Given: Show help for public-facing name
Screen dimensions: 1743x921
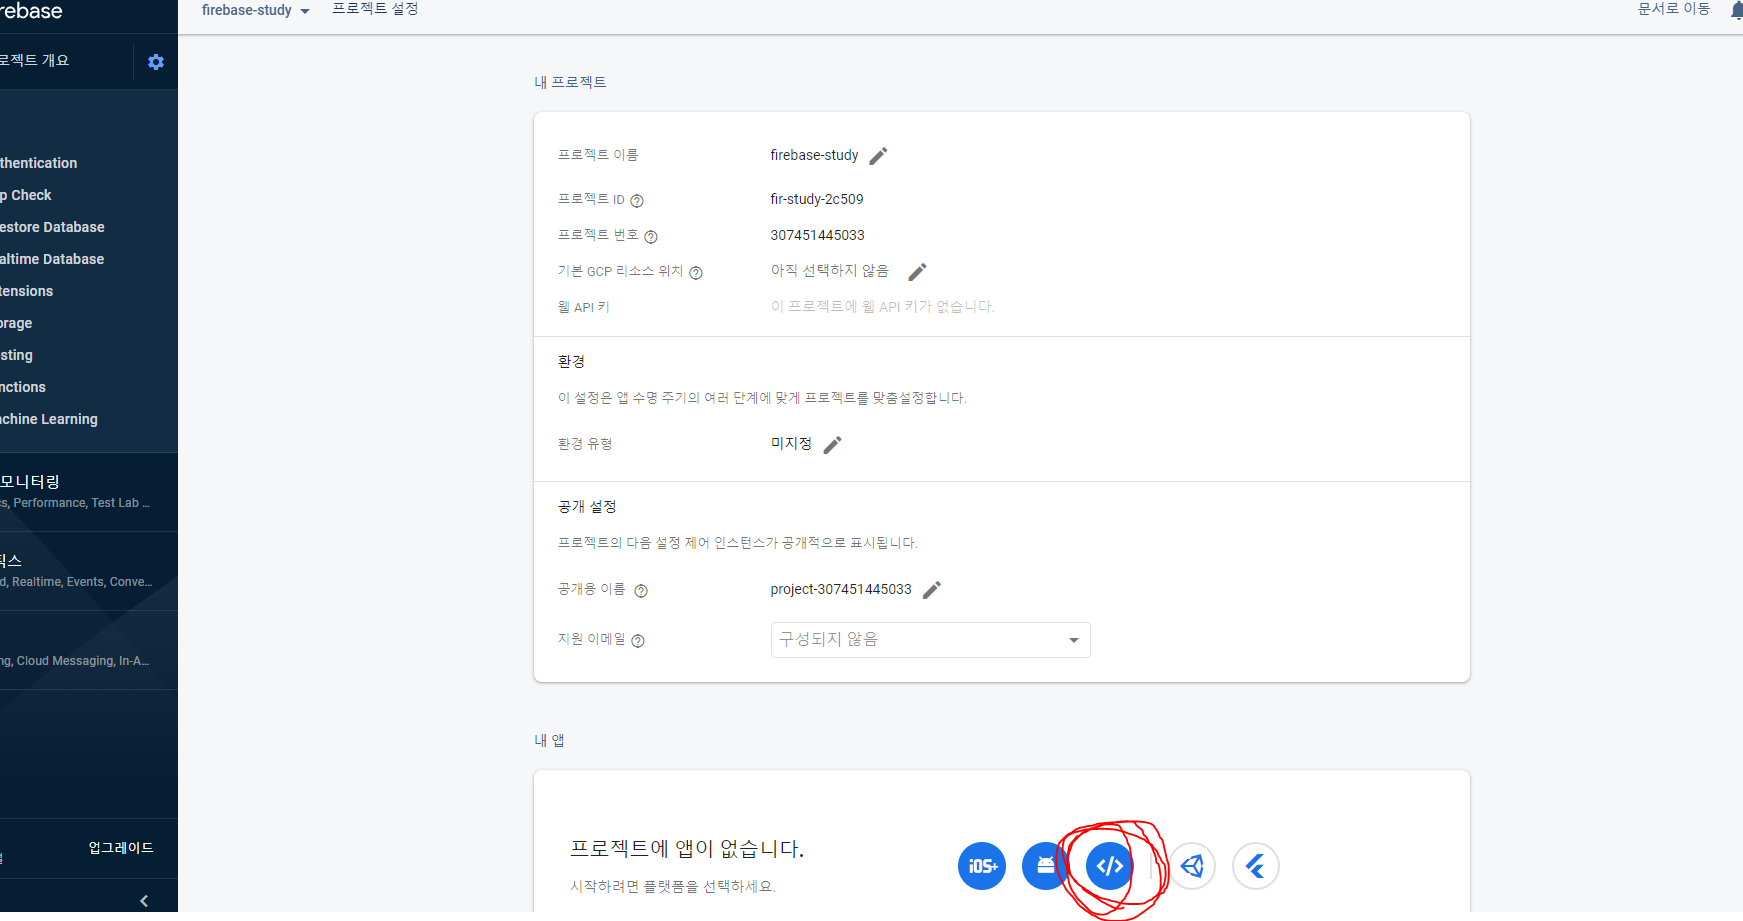Looking at the screenshot, I should click(x=641, y=591).
